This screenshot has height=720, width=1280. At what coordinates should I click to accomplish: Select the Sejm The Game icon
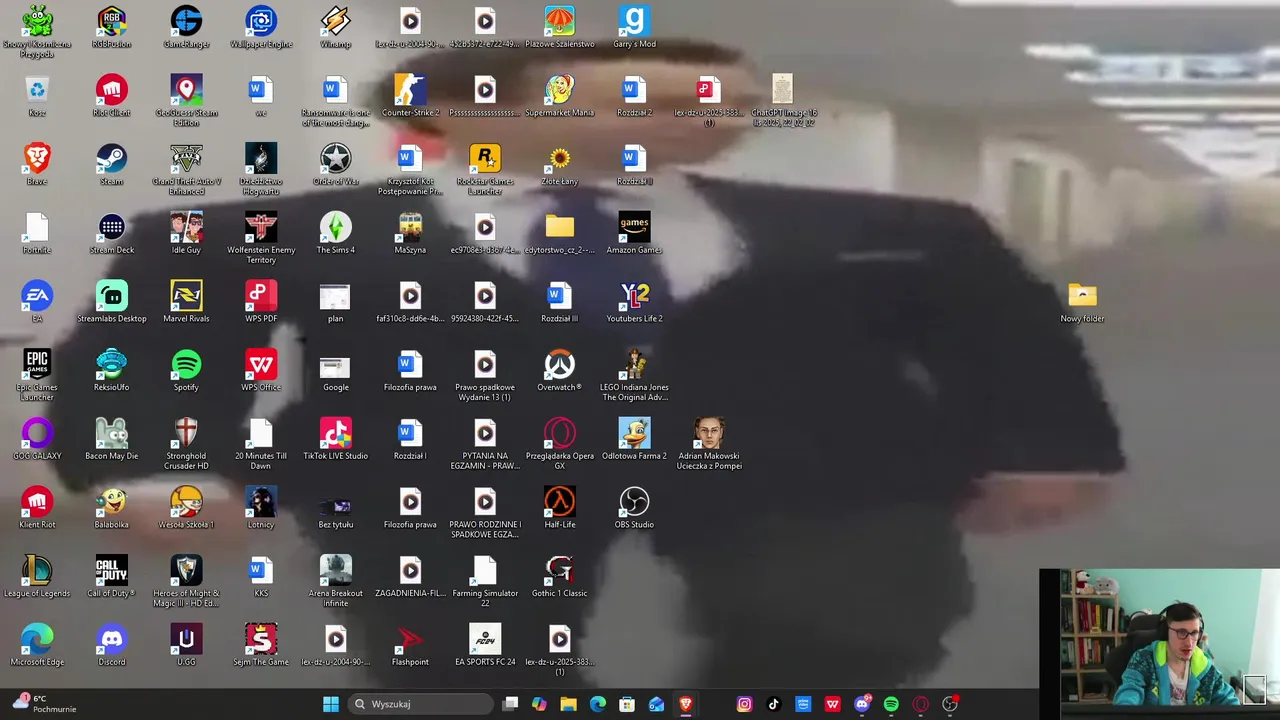[x=261, y=645]
